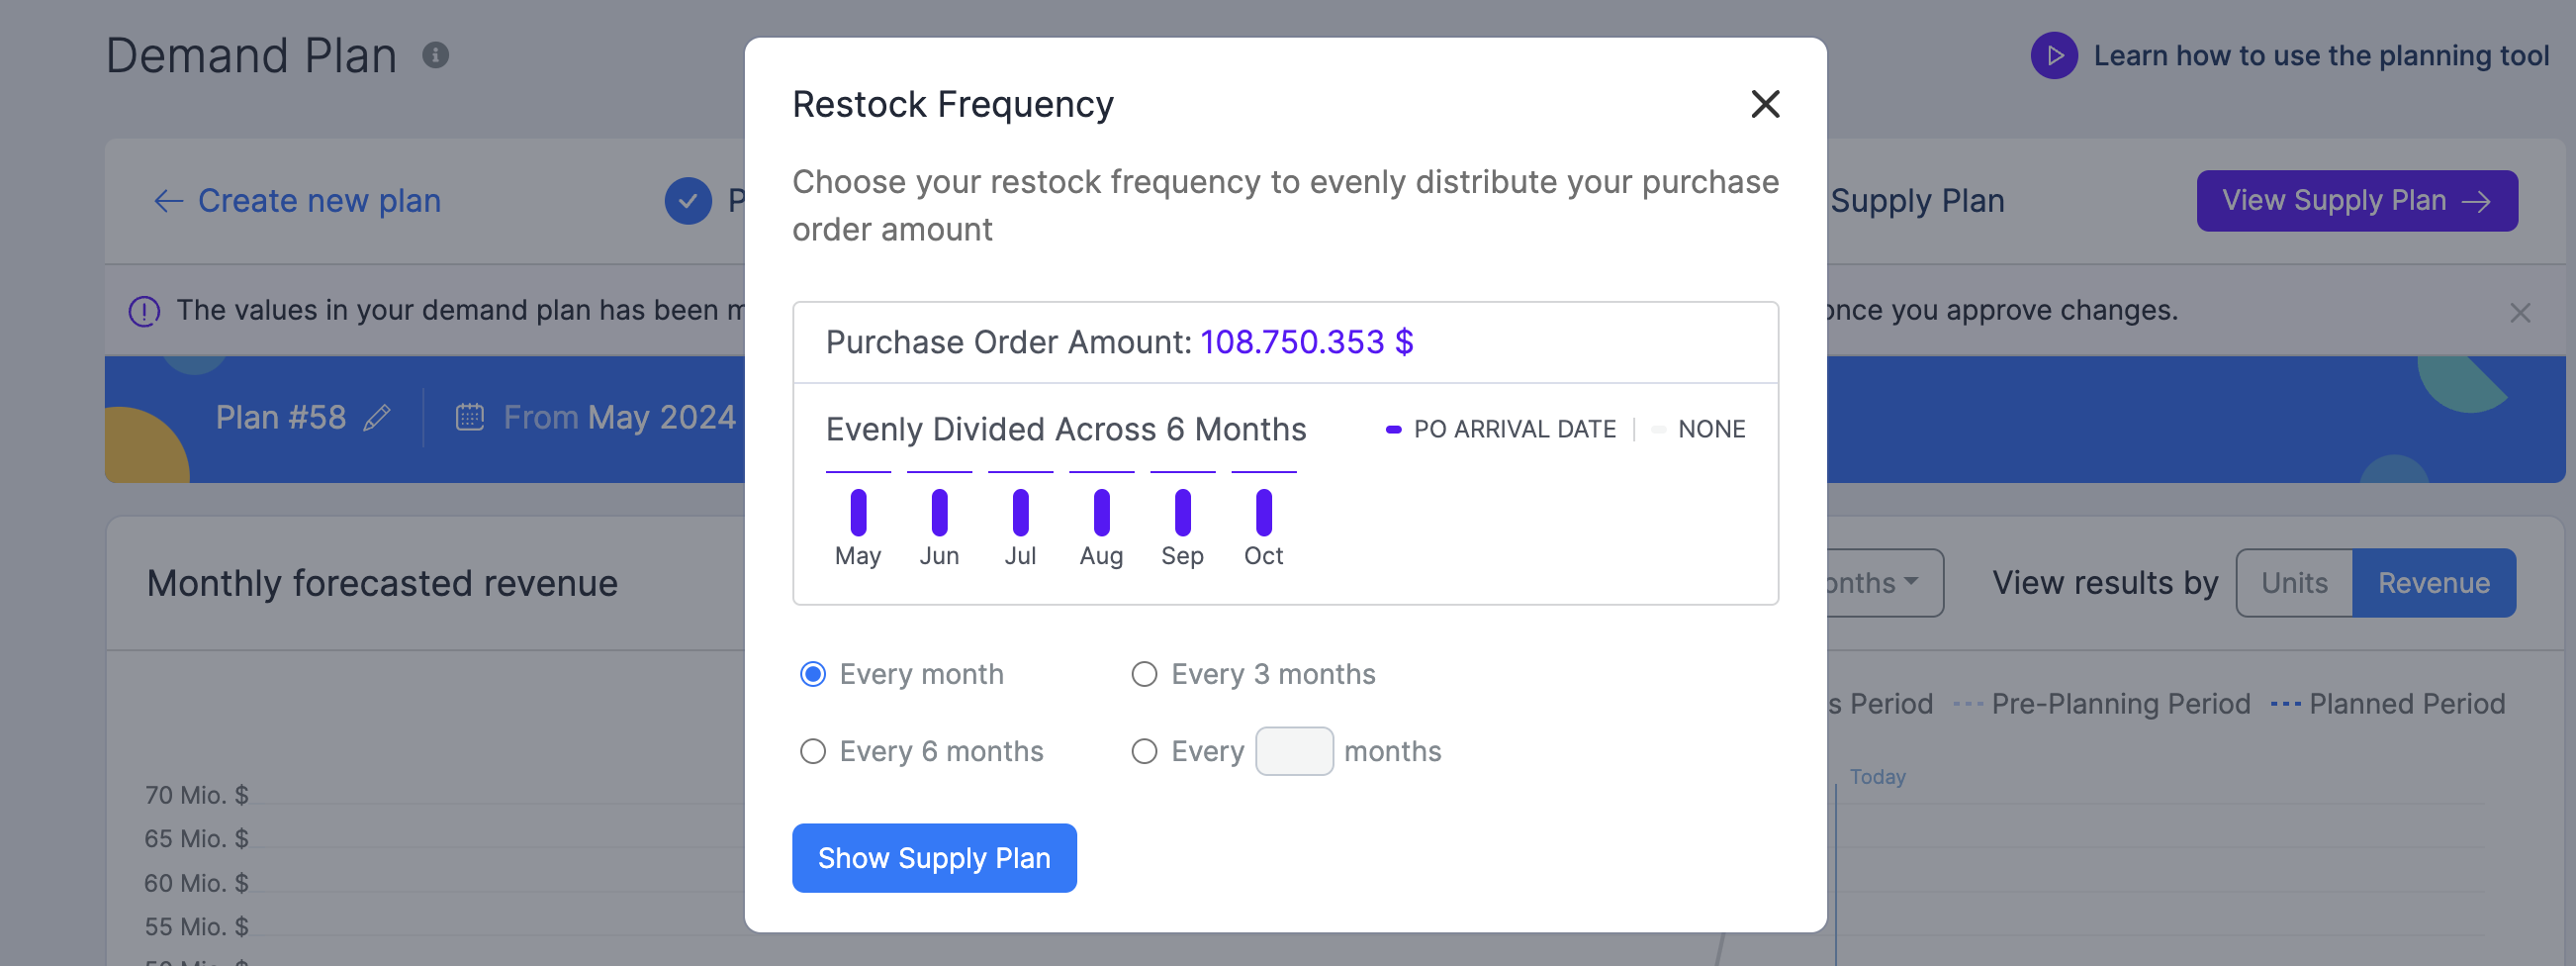
Task: Click the Jul bar in the chart
Action: tap(1020, 513)
